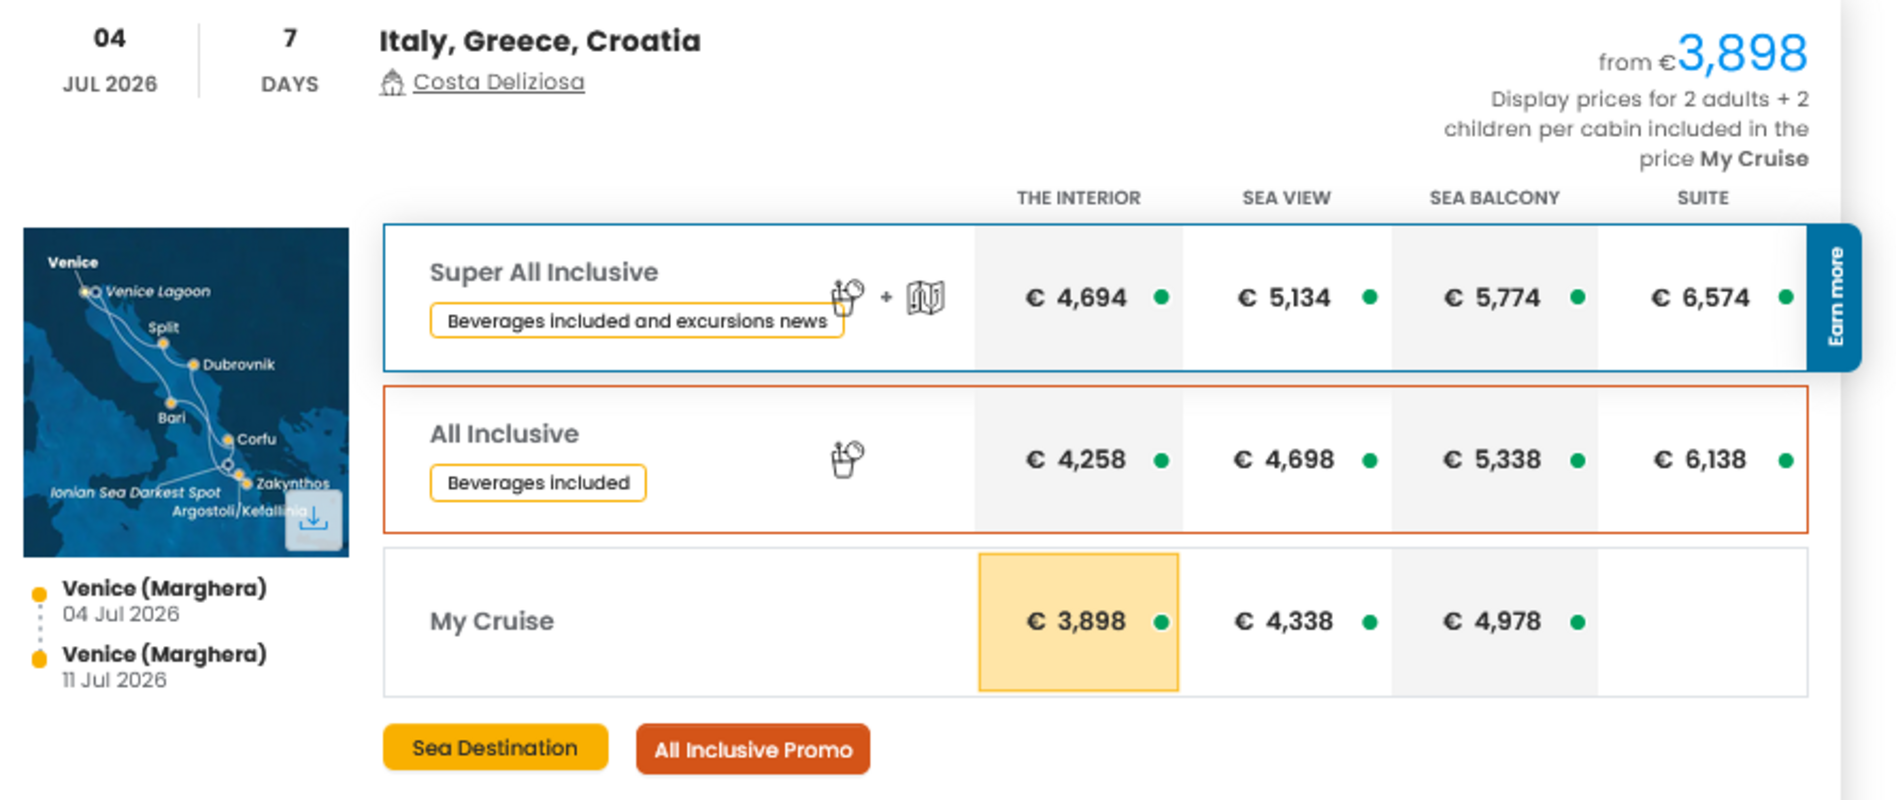Click the green dot next to the €3,898 My Cruise price
The height and width of the screenshot is (800, 1896).
coord(1161,621)
